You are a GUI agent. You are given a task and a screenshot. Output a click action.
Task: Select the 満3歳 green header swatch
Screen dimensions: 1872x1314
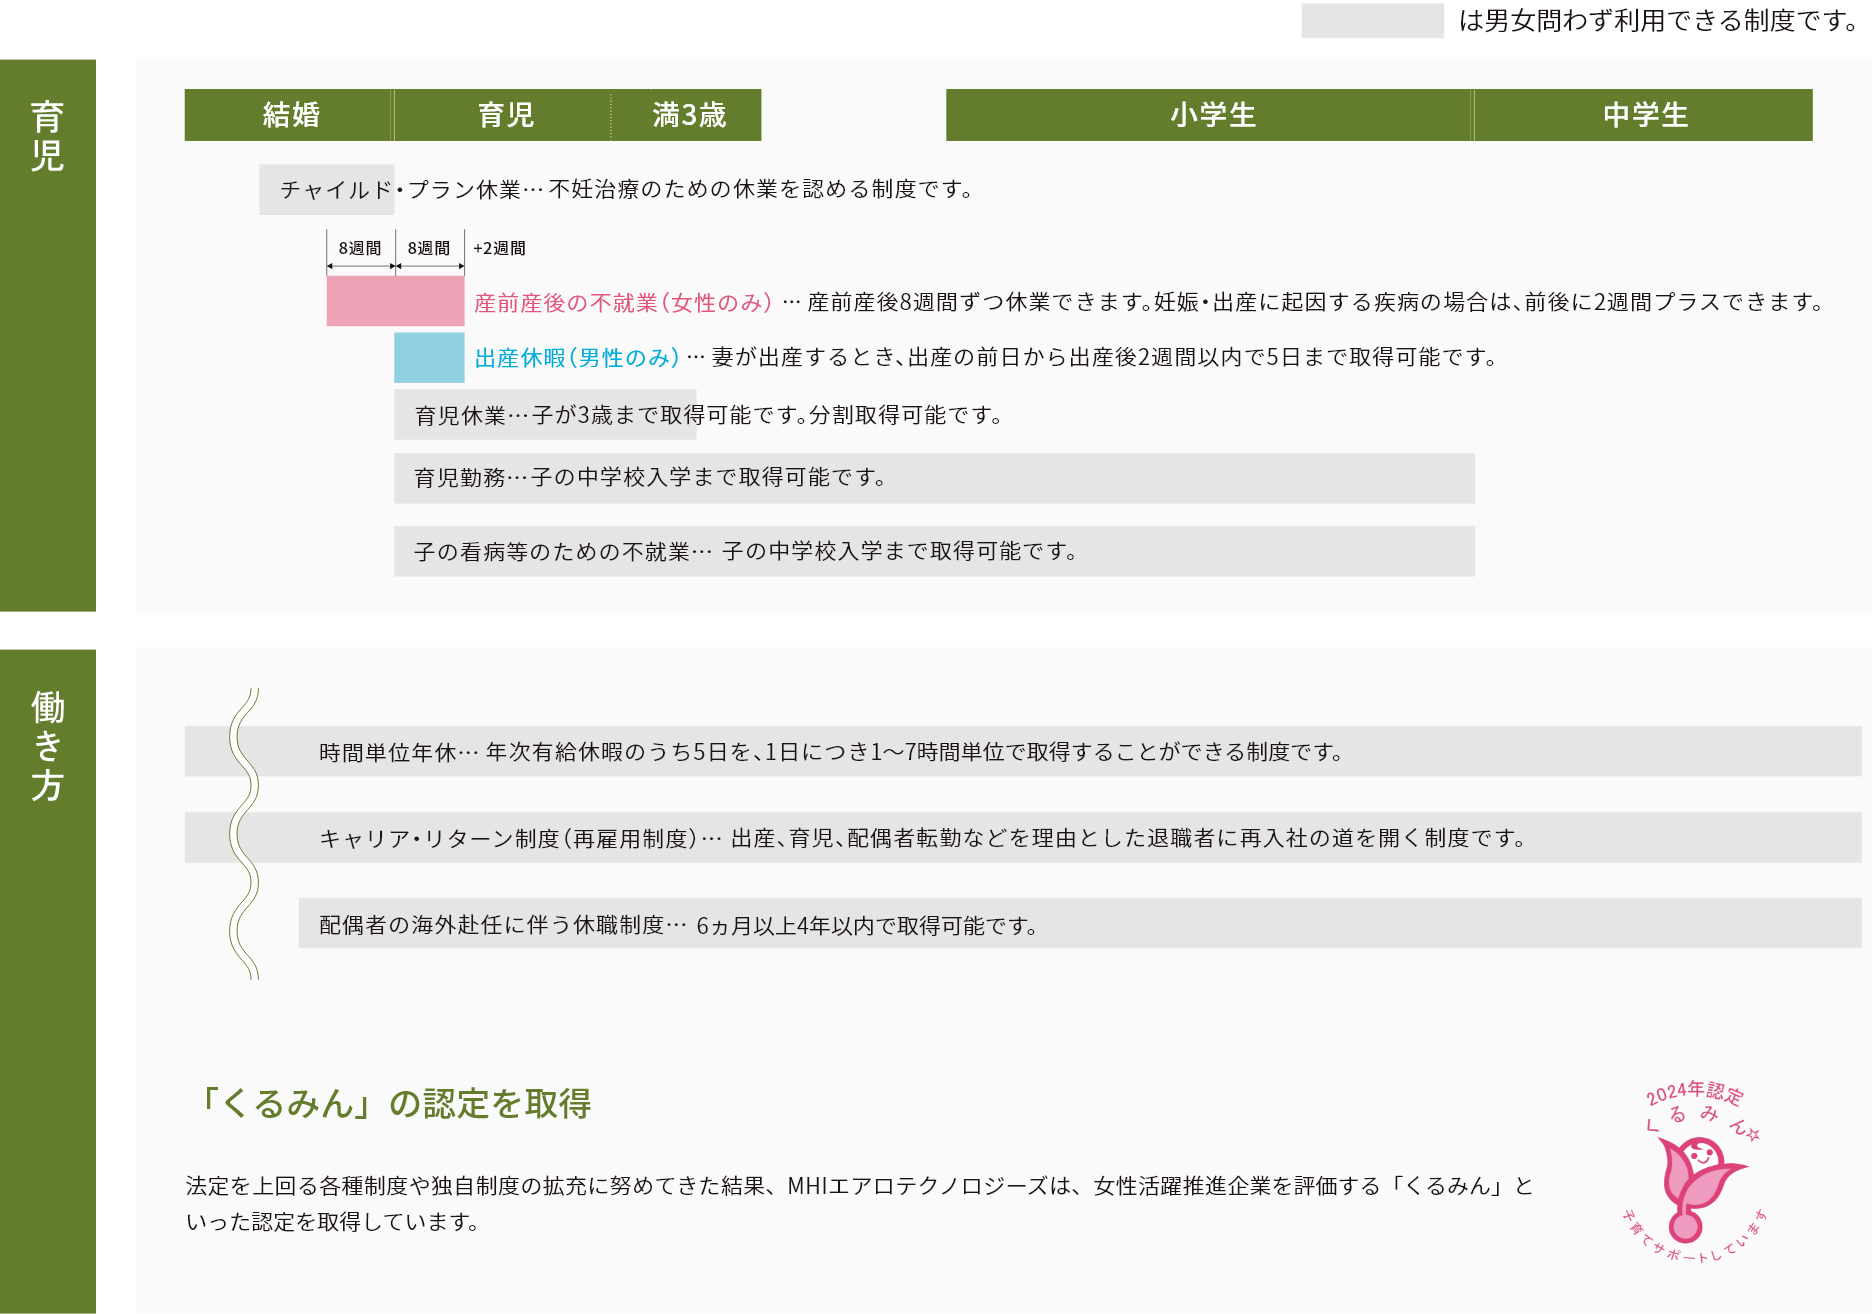688,115
